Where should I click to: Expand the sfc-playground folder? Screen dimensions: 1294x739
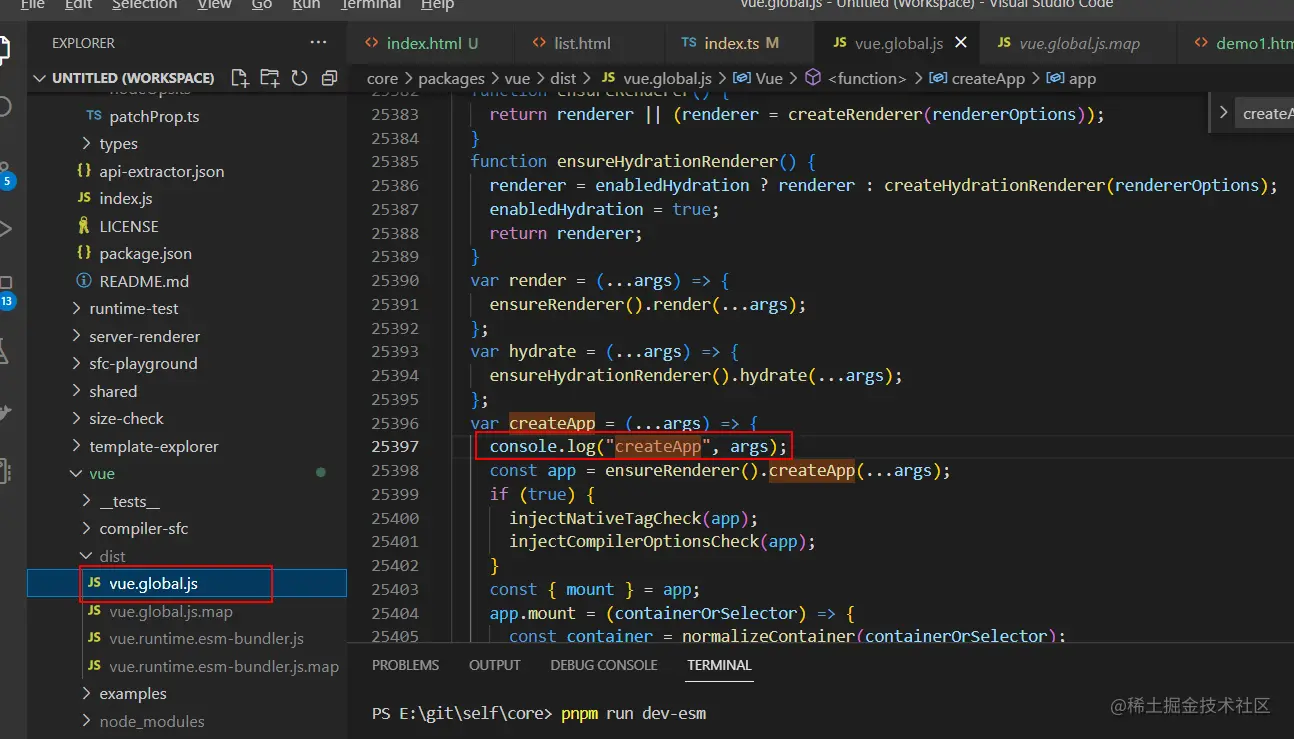143,364
